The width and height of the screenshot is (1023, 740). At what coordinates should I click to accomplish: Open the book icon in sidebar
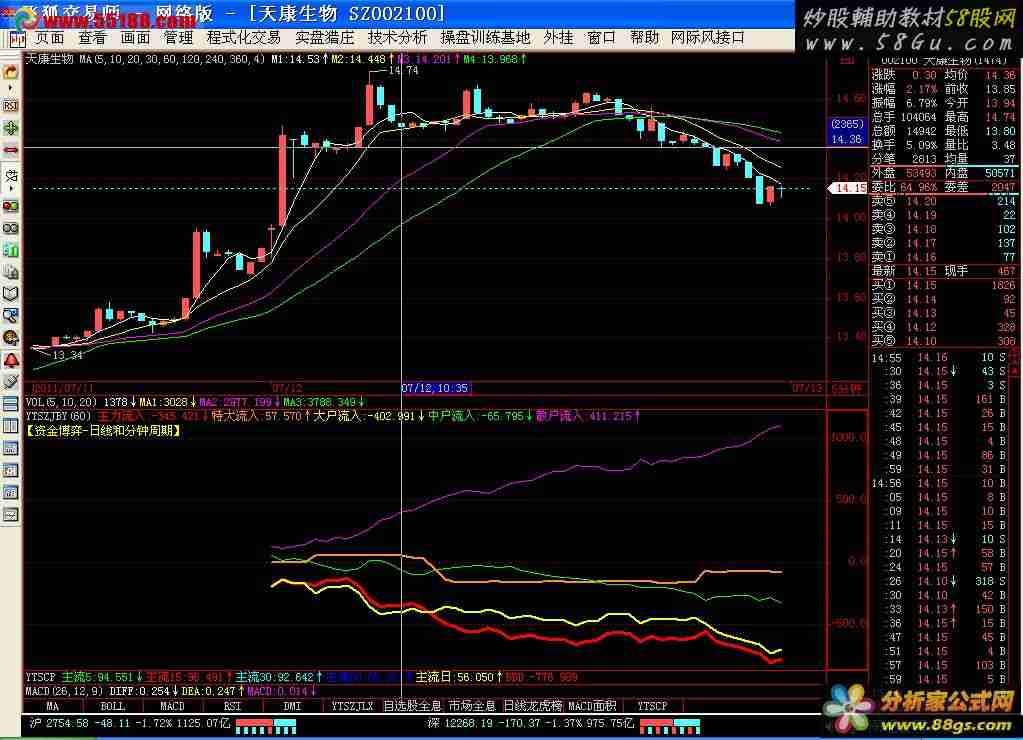(11, 294)
